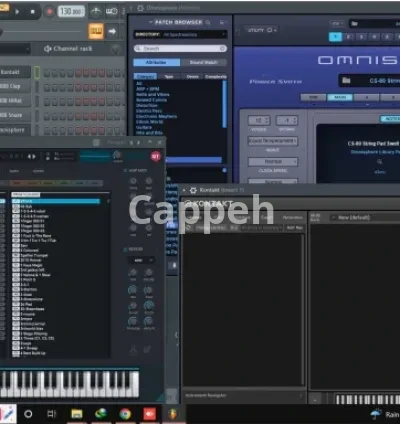Image resolution: width=400 pixels, height=424 pixels.
Task: Click folder icon in top multi name display
Action: coord(354,24)
